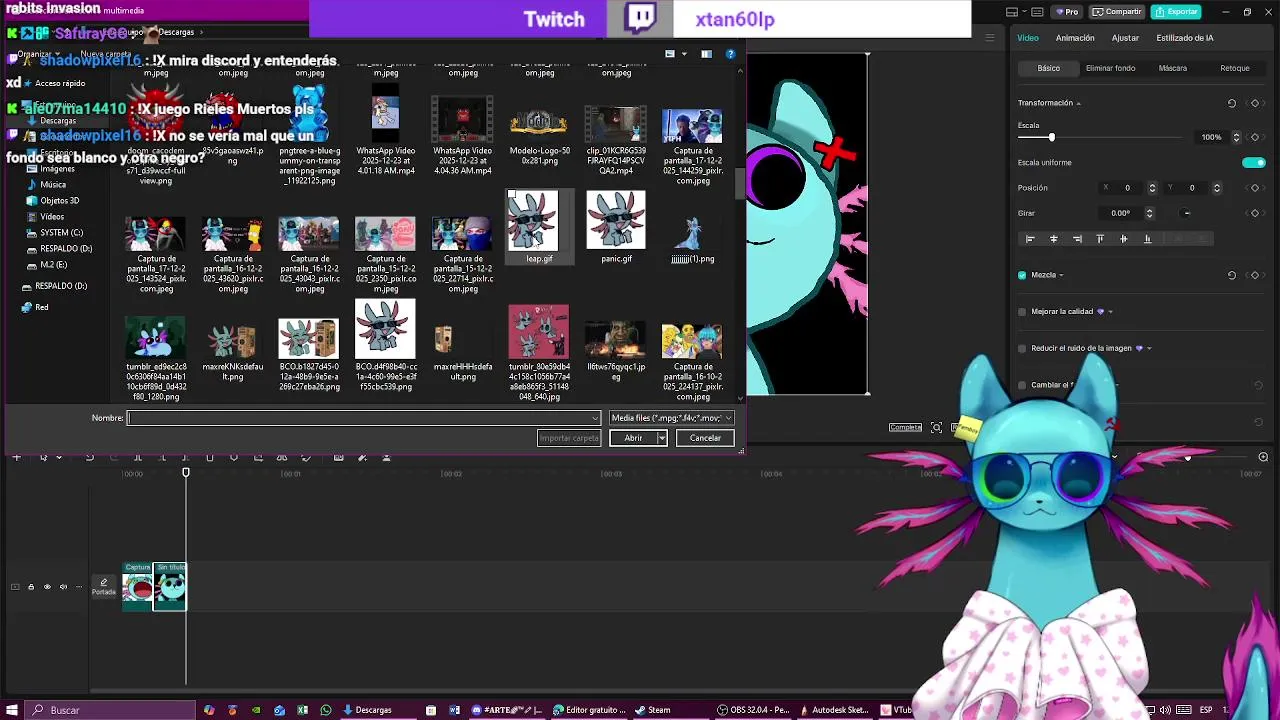This screenshot has height=720, width=1280.
Task: Switch to the Video tab
Action: [1028, 38]
